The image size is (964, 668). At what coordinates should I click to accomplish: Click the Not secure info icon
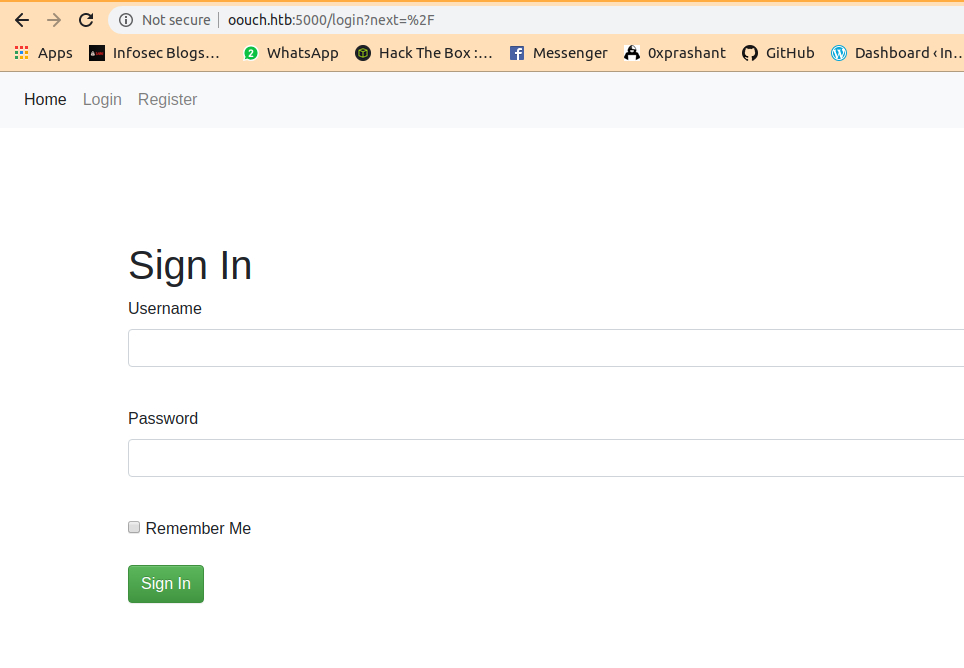pyautogui.click(x=126, y=20)
